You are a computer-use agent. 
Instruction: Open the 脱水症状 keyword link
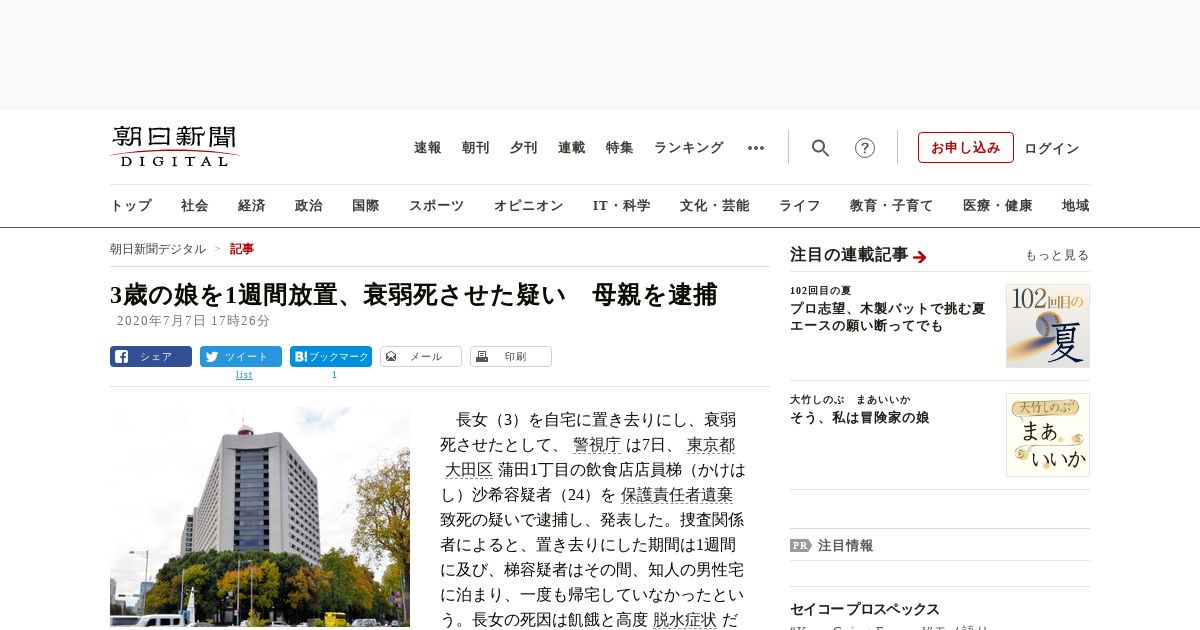coord(685,620)
